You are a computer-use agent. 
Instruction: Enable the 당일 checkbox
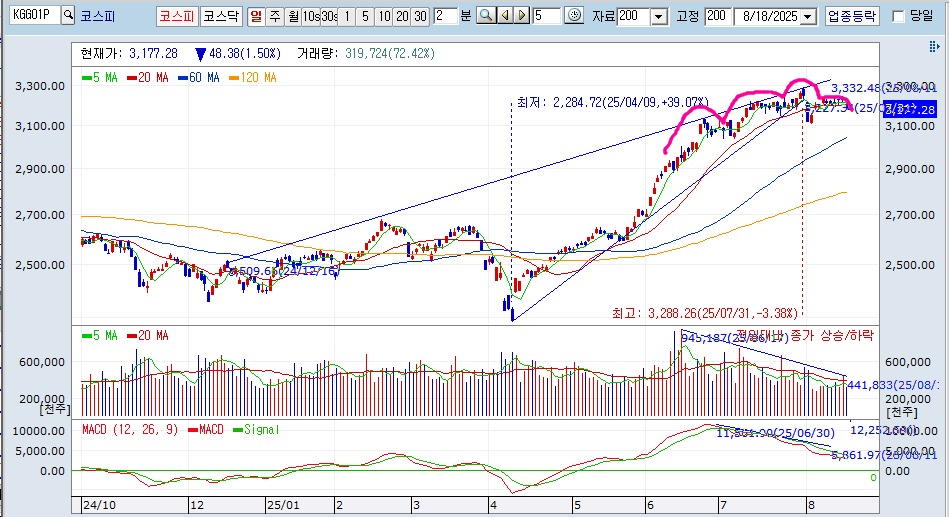point(899,16)
